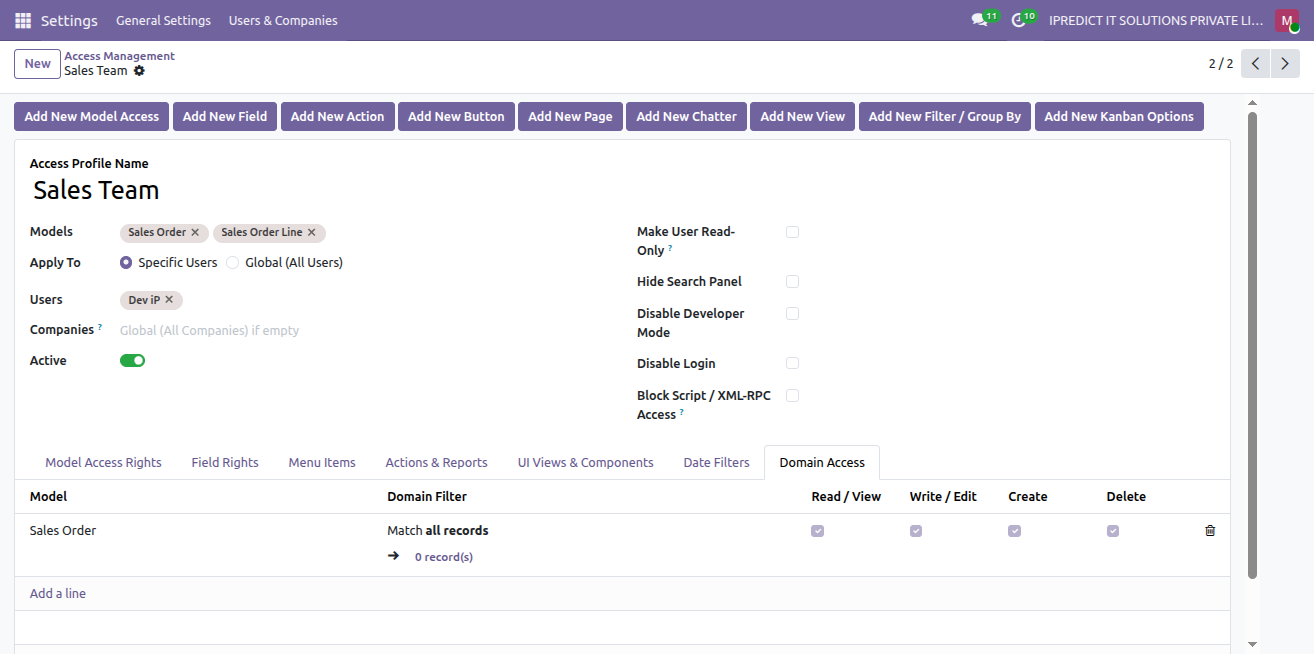Toggle Delete permission for Sales Order
This screenshot has width=1314, height=654.
tap(1113, 531)
